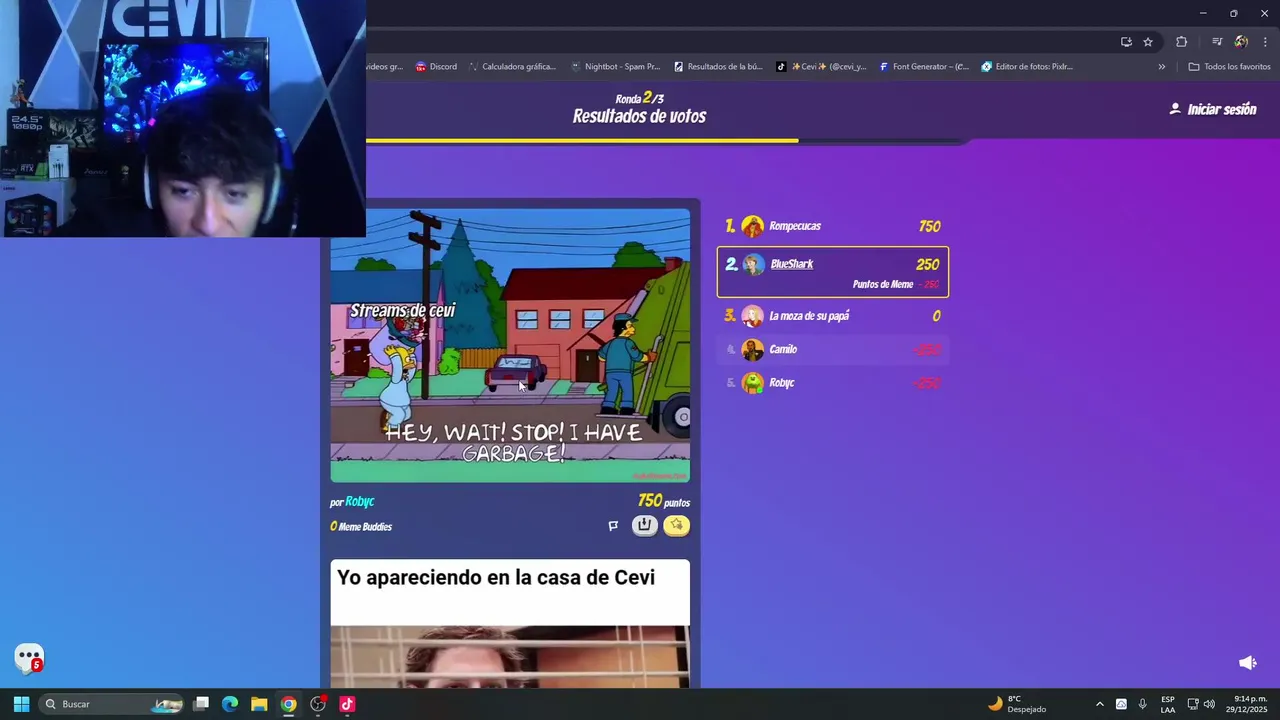Screen dimensions: 1280x720
Task: Open the Chrome three-dot menu
Action: click(1265, 42)
